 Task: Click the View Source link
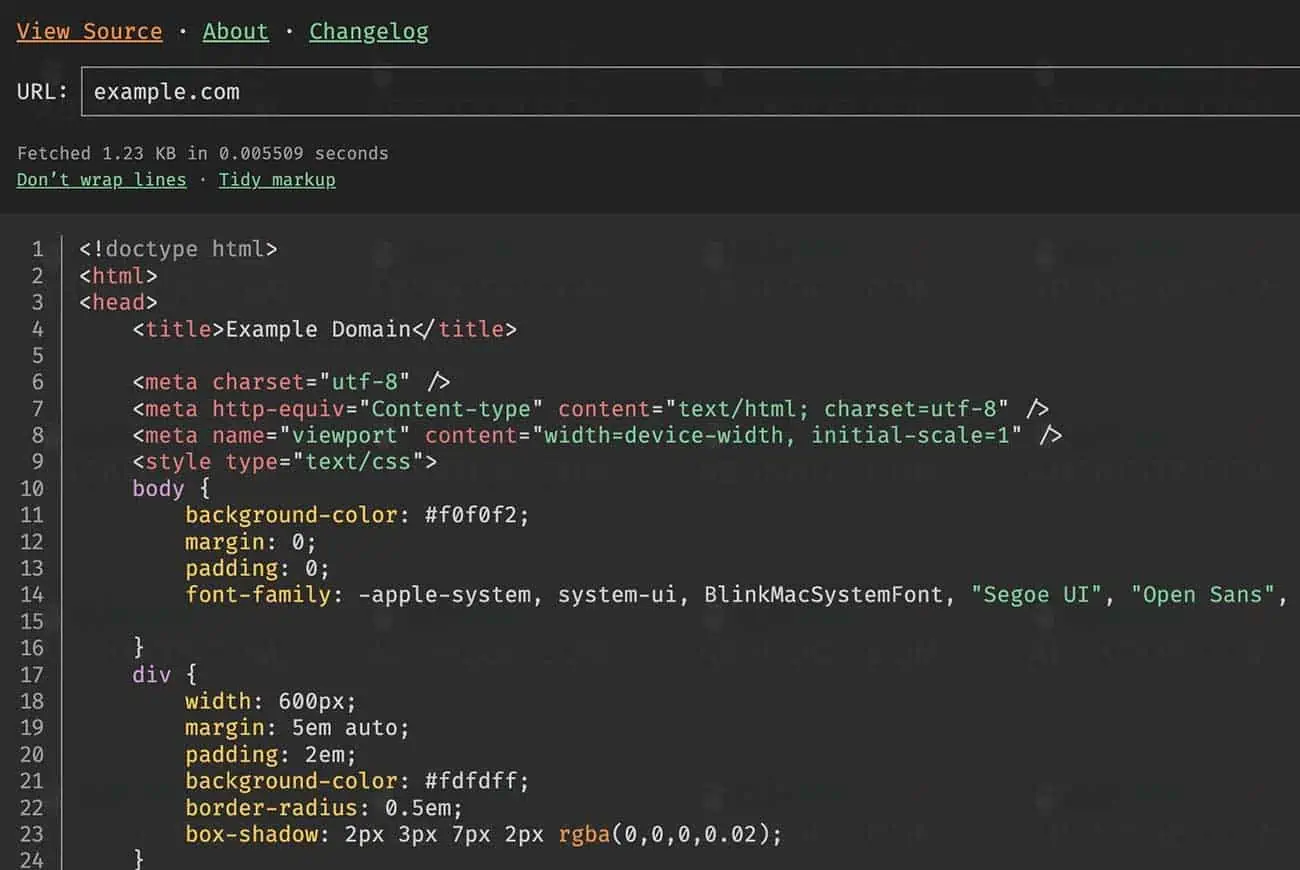click(x=89, y=31)
